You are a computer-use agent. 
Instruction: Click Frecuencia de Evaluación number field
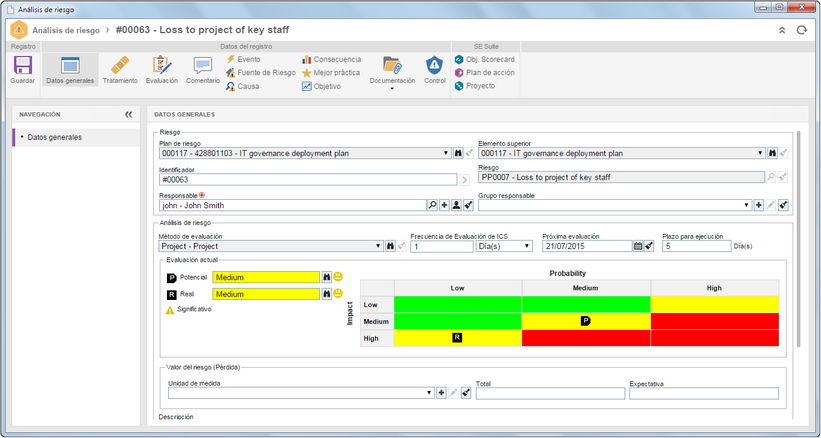[442, 246]
